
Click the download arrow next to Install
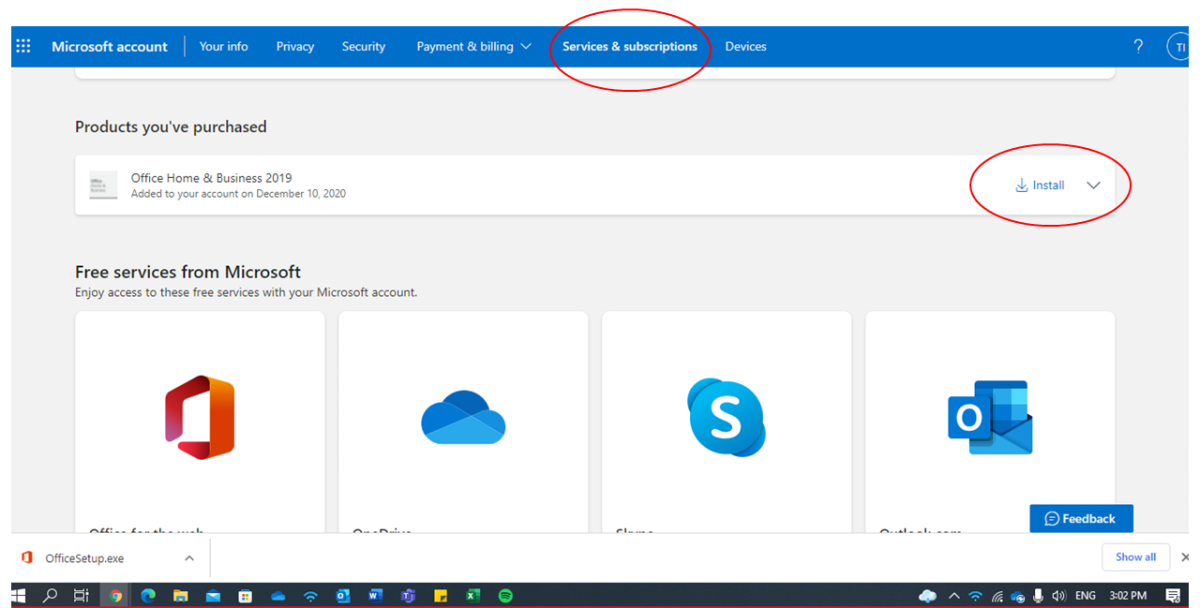1021,185
